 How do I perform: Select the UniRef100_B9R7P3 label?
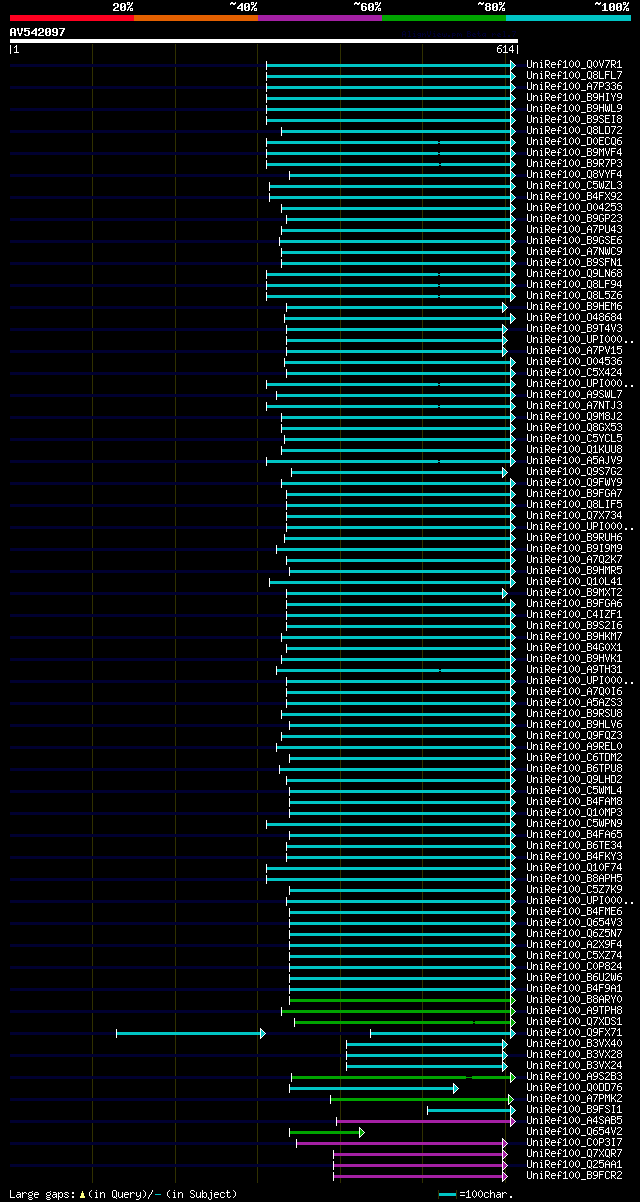[x=574, y=163]
